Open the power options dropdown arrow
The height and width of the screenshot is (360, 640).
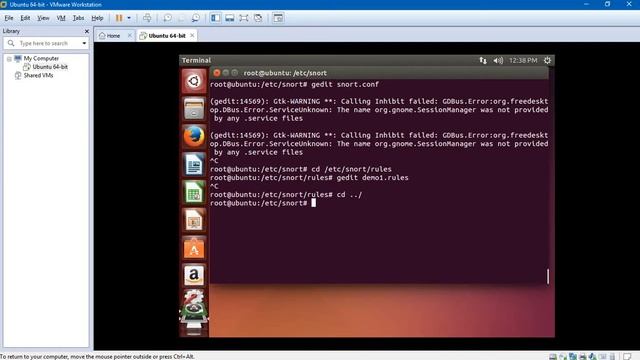(129, 18)
